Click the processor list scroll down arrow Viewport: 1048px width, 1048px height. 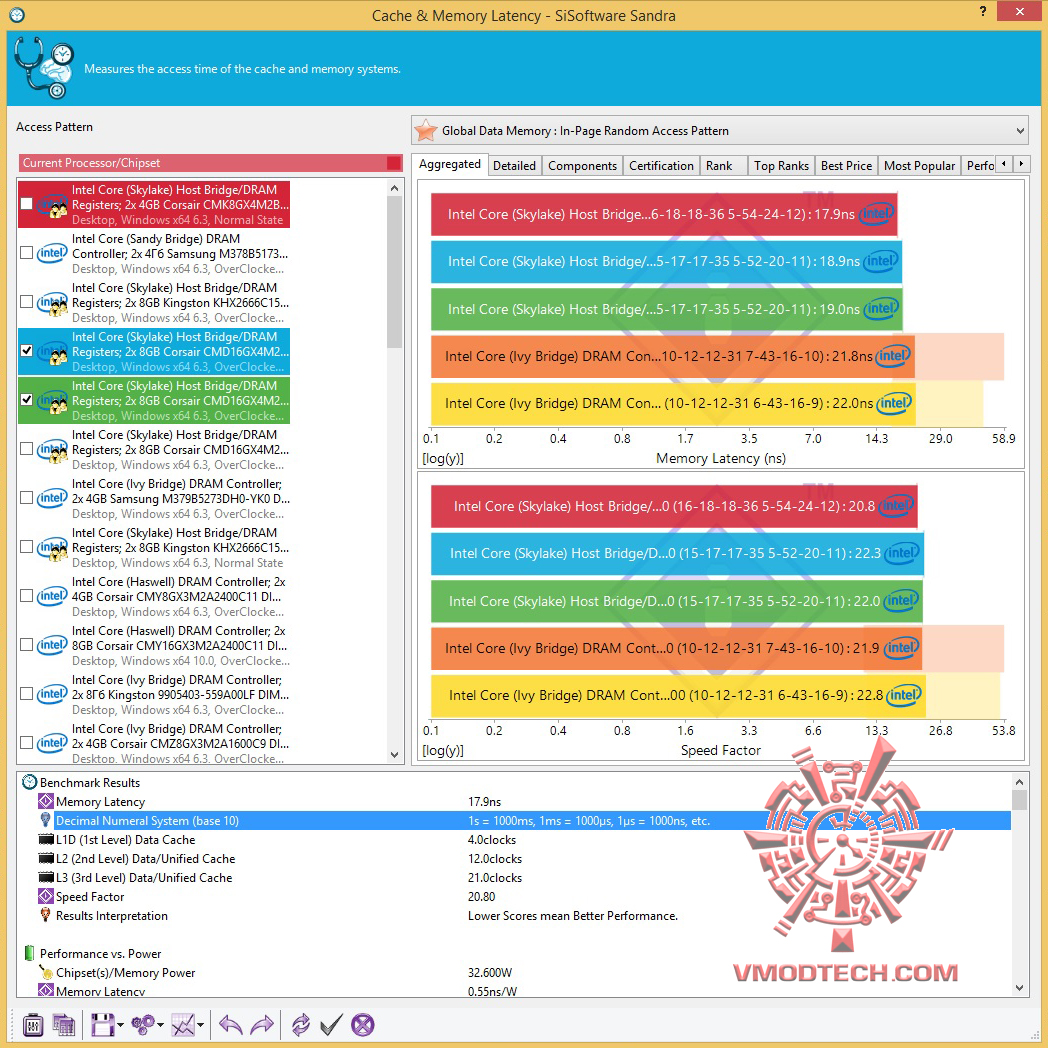(394, 755)
